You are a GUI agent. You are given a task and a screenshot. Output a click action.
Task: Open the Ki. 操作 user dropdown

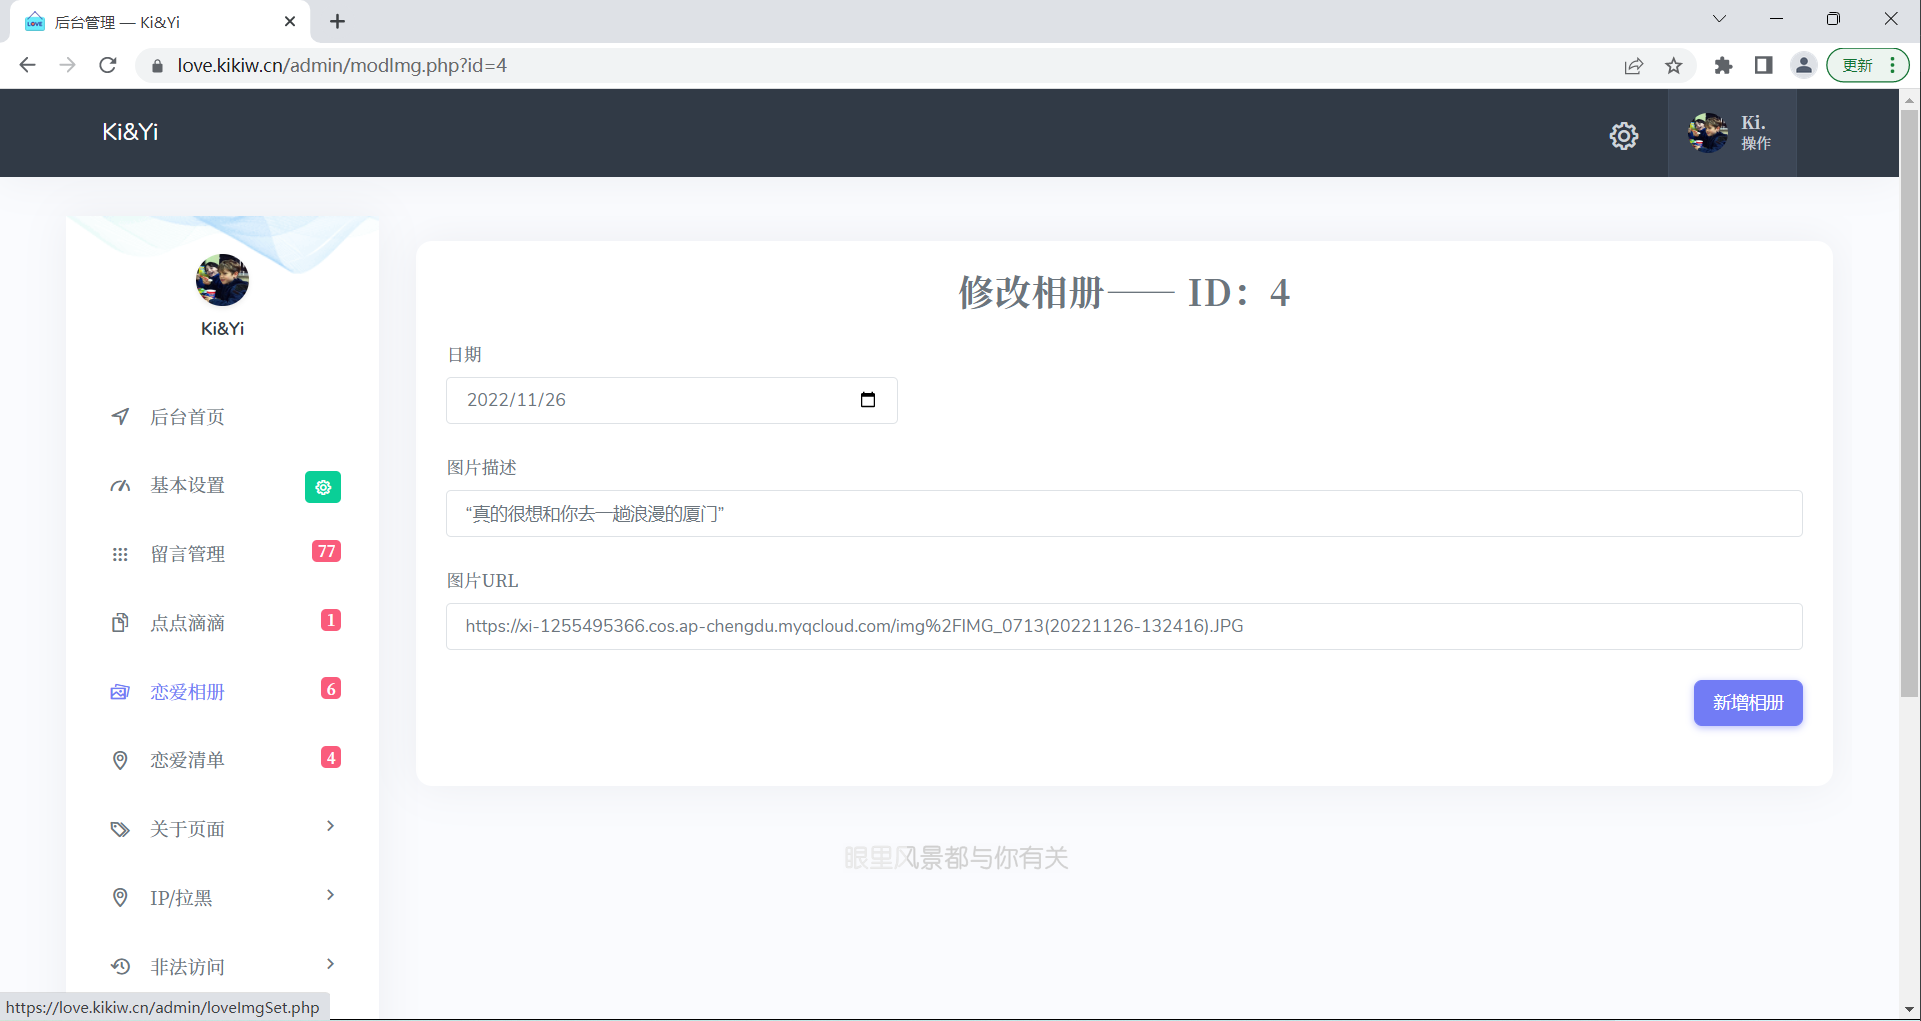pos(1731,133)
